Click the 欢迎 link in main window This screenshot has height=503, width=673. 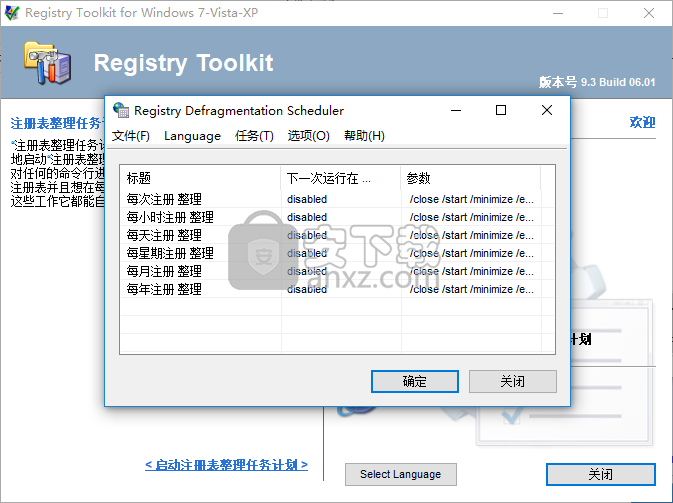pos(642,122)
